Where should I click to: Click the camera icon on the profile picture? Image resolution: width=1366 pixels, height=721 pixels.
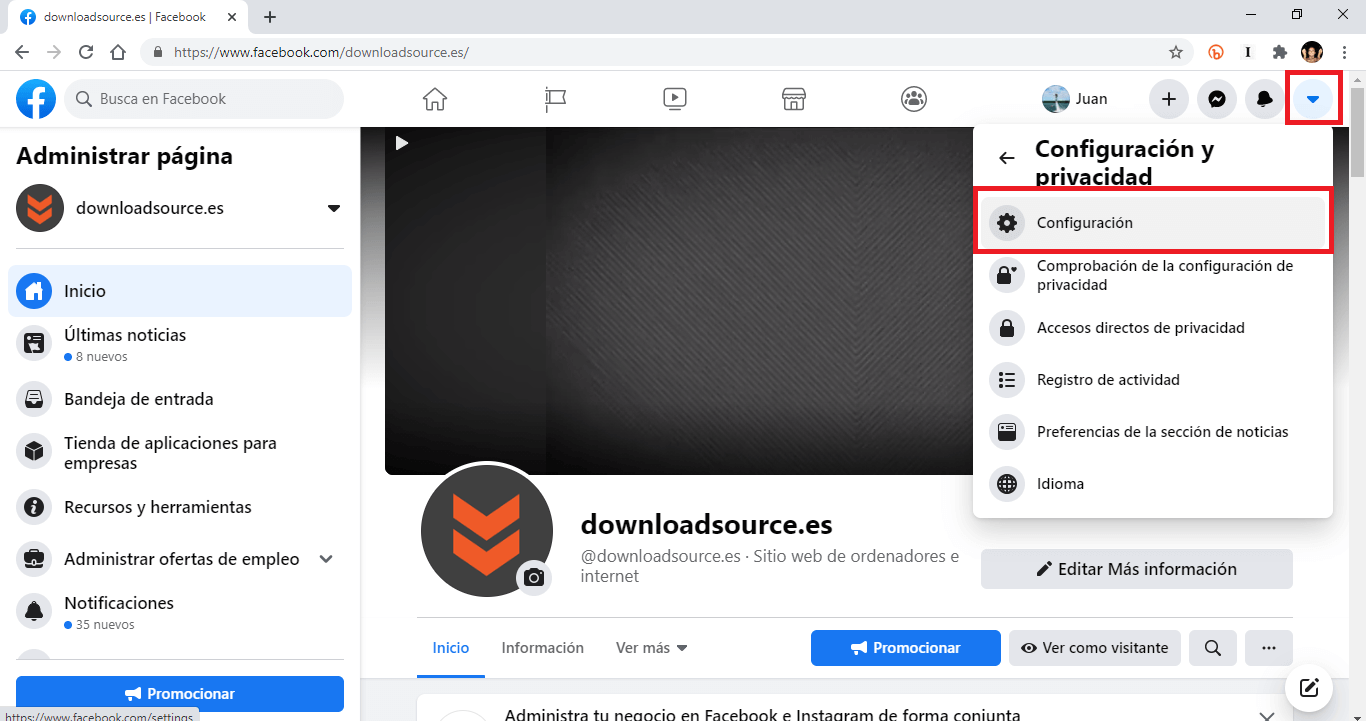[534, 578]
